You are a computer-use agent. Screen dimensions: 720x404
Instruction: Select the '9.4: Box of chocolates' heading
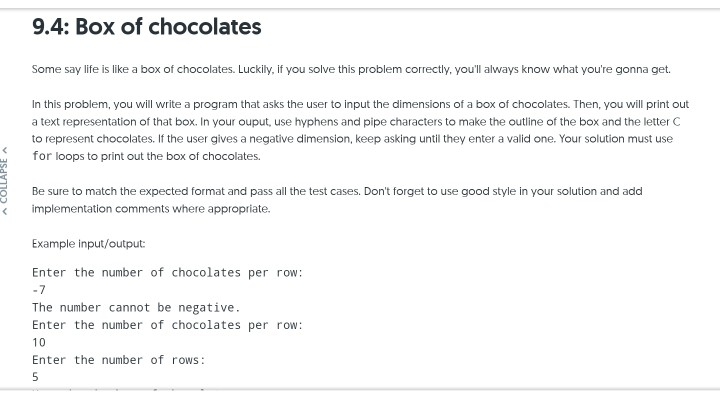[x=146, y=27]
